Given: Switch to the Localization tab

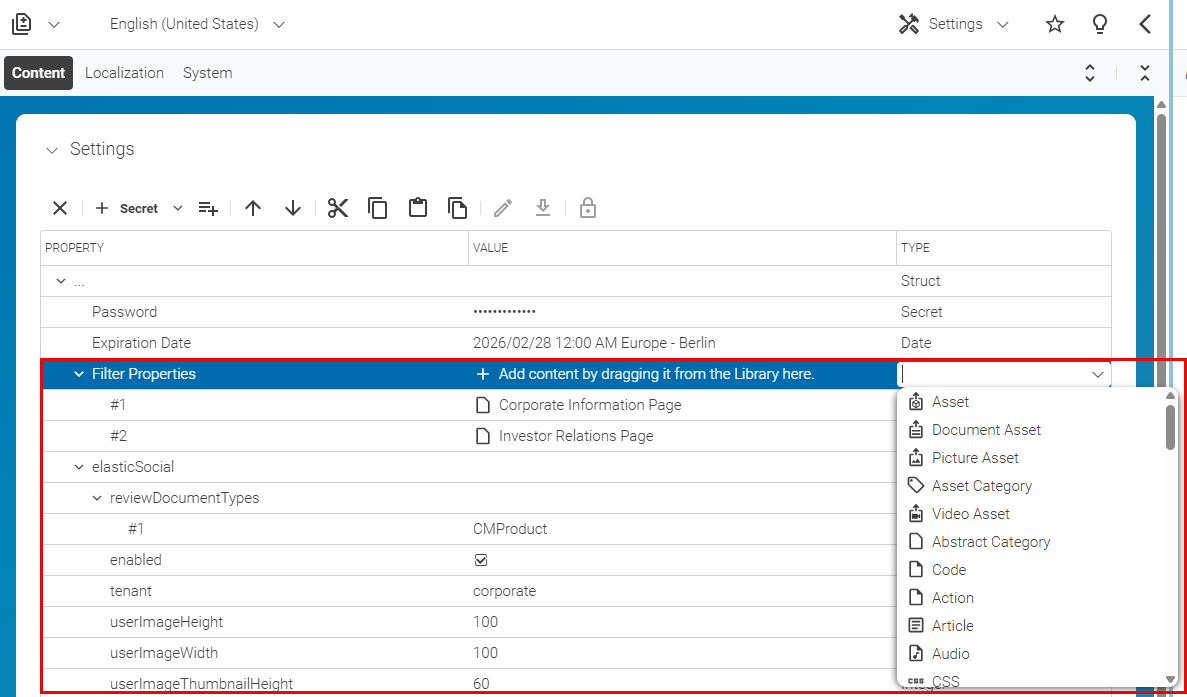Looking at the screenshot, I should pyautogui.click(x=124, y=72).
